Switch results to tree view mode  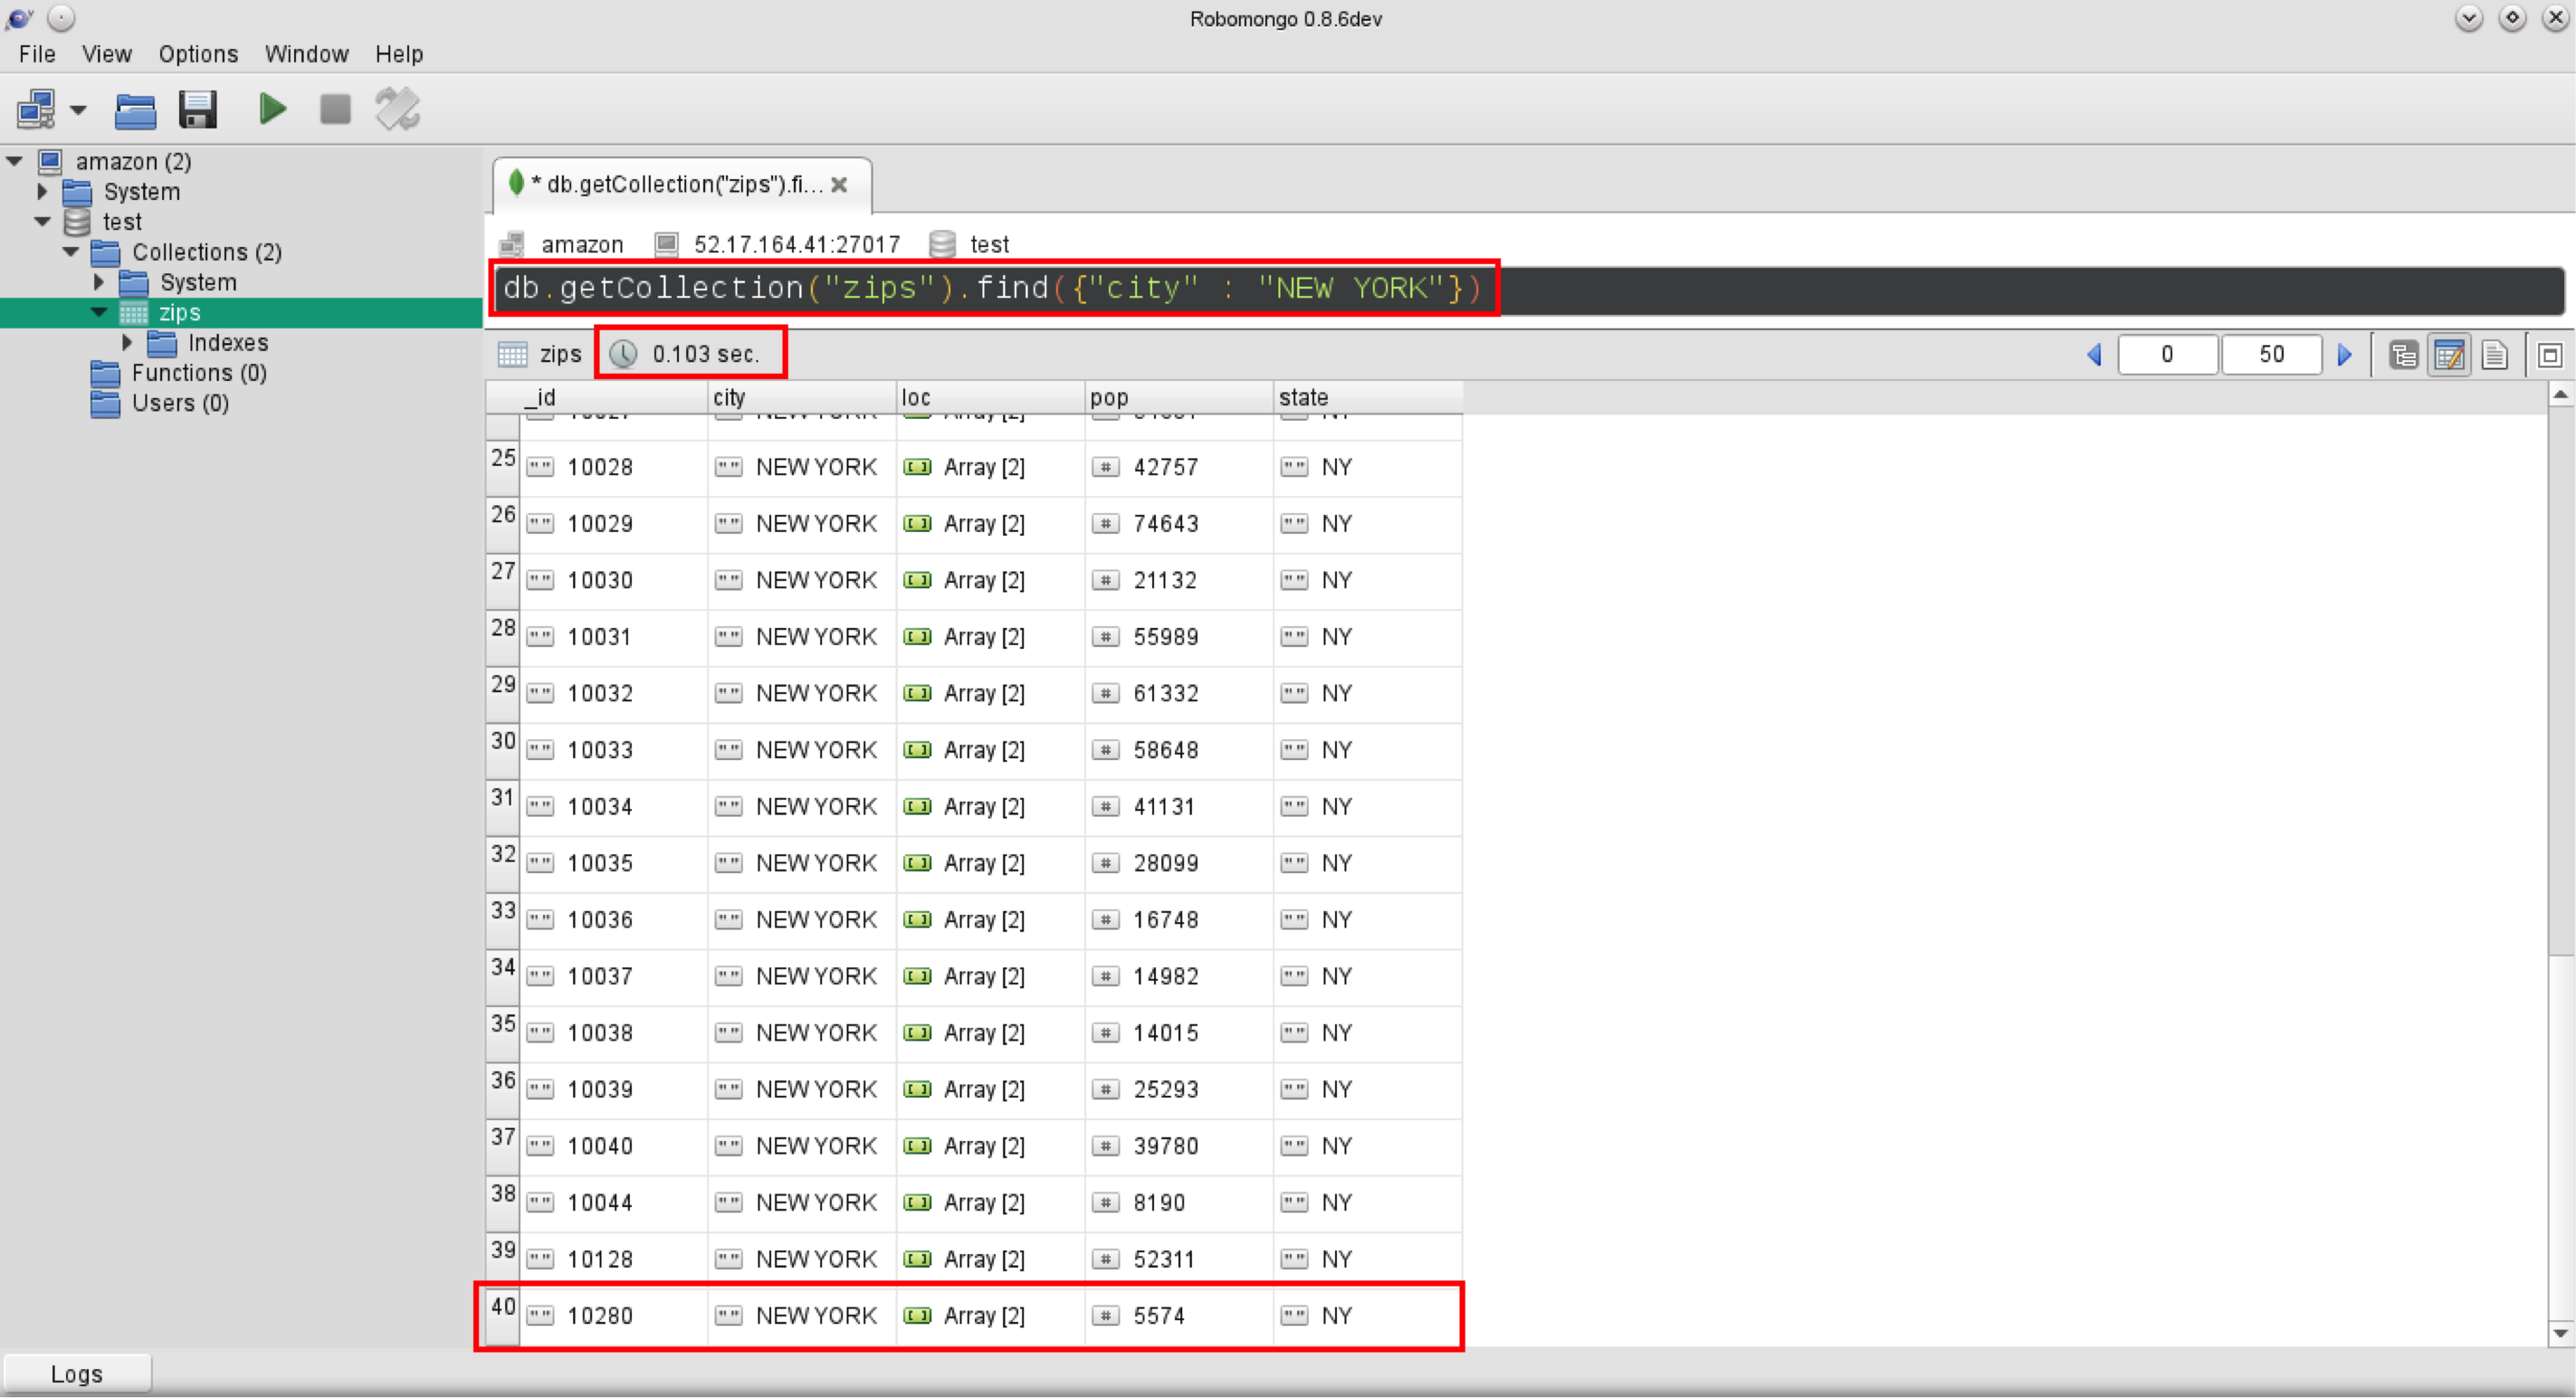2403,355
